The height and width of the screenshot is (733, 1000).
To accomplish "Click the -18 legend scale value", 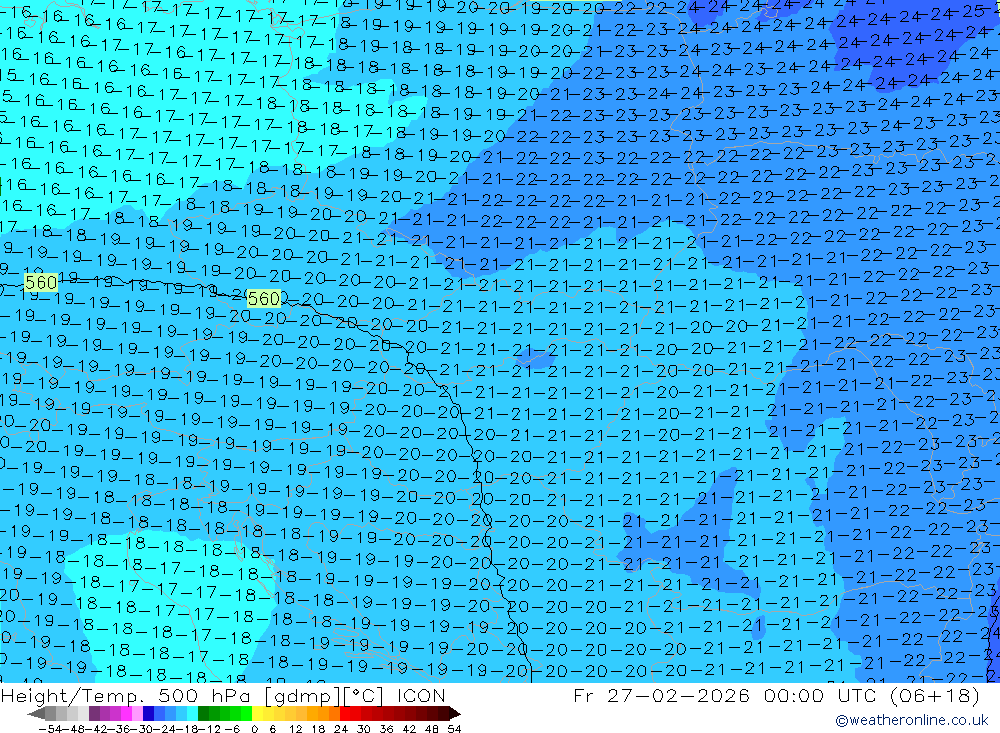I will [x=187, y=729].
